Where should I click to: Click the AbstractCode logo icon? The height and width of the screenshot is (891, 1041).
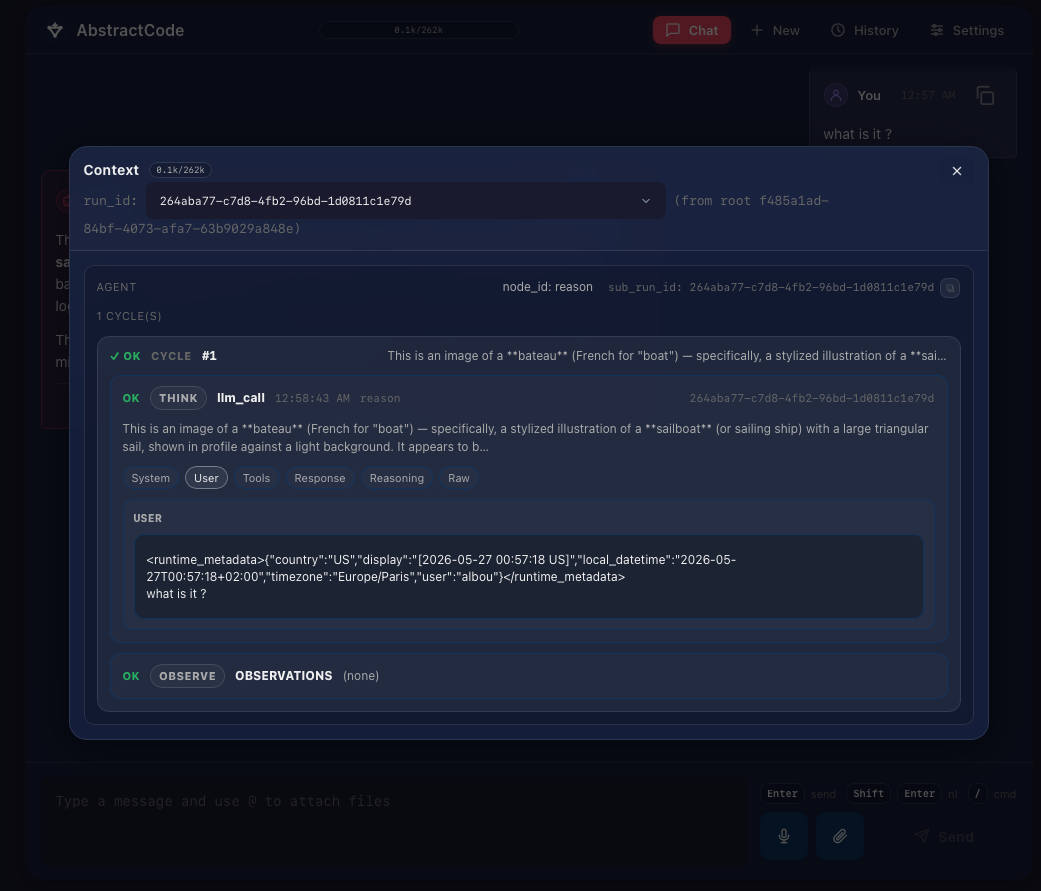point(55,31)
